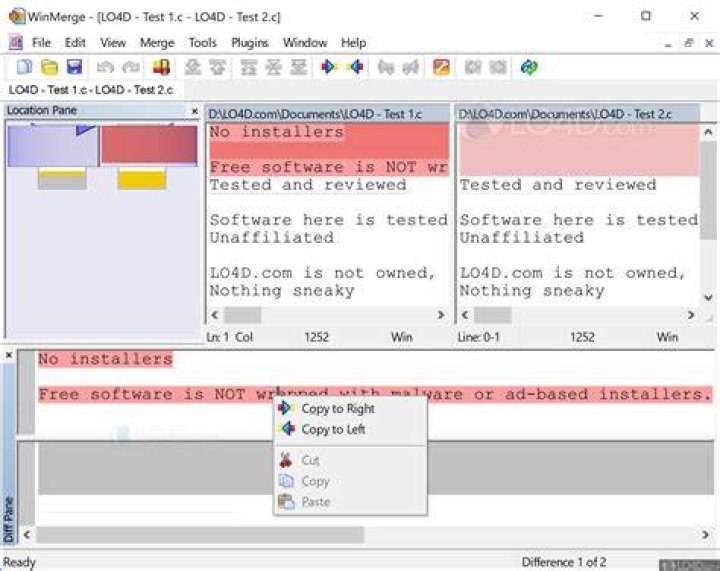Open the Edit menu
This screenshot has height=571, width=720.
point(75,43)
